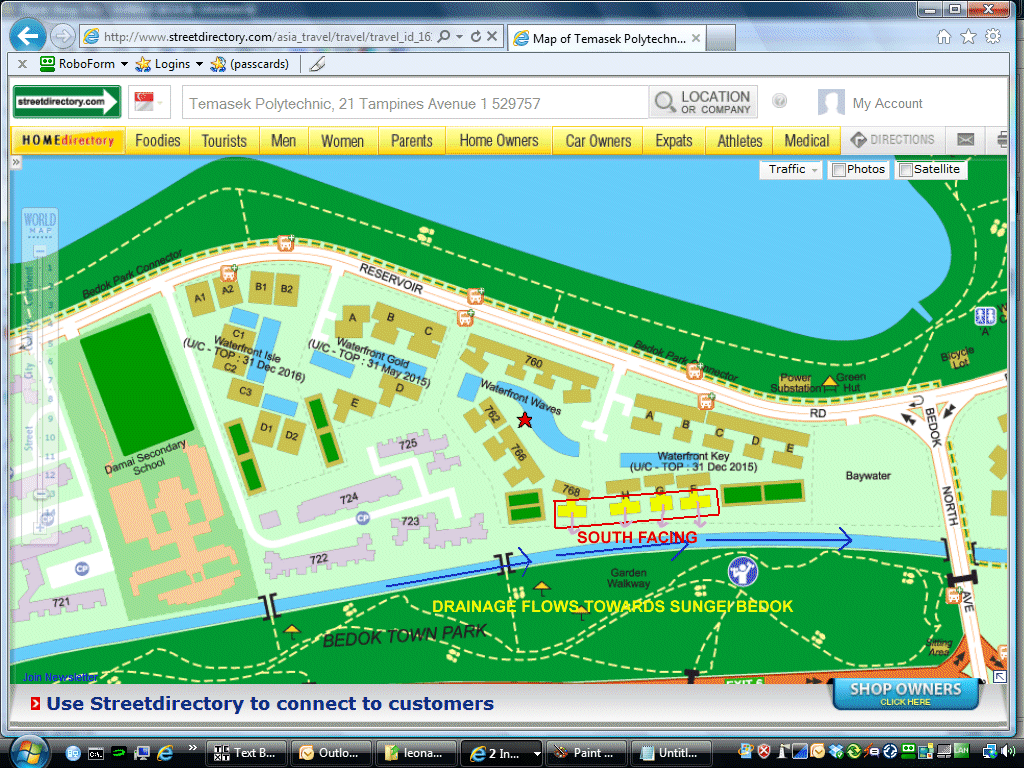Click the volume speaker icon in system tray
This screenshot has width=1024, height=768.
point(1007,752)
